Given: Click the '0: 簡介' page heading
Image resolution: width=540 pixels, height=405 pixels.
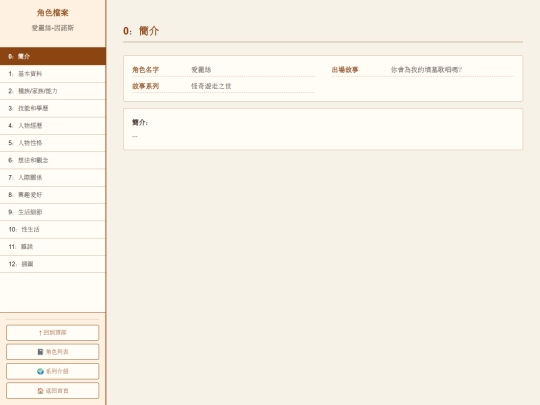Looking at the screenshot, I should (x=141, y=31).
